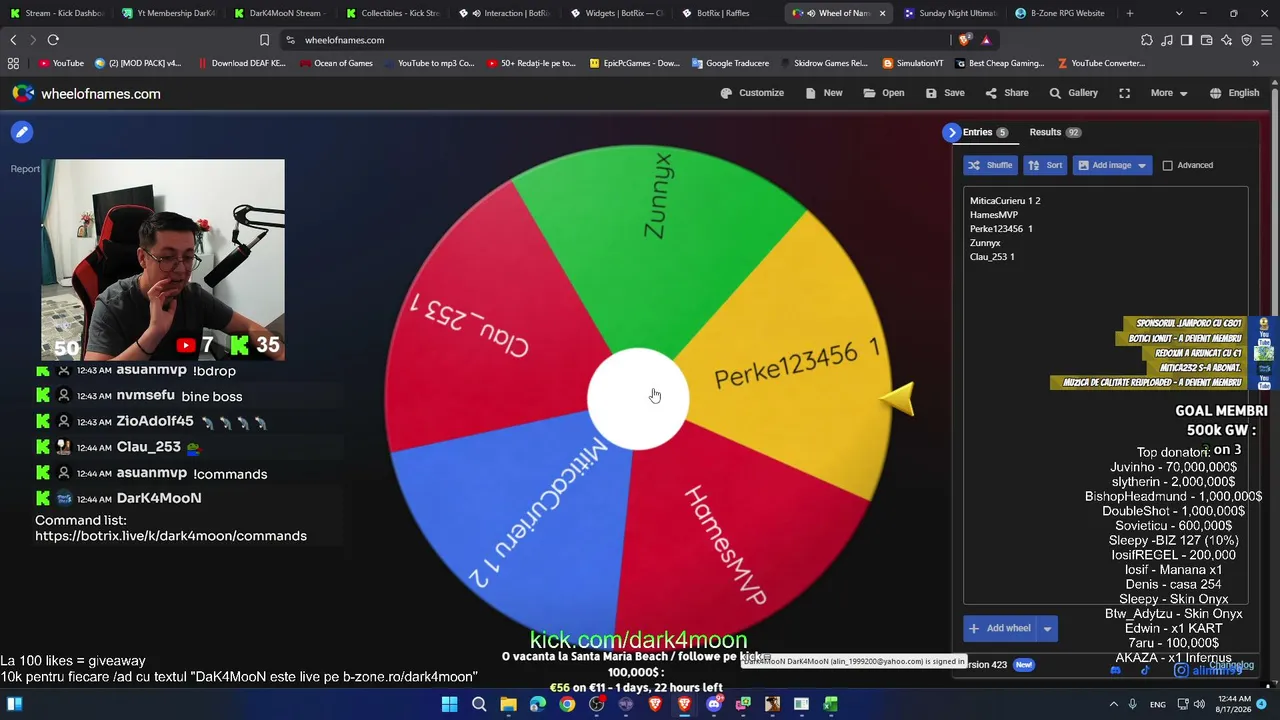The width and height of the screenshot is (1280, 720).
Task: Enter fullscreen mode with the expand icon
Action: point(1125,93)
